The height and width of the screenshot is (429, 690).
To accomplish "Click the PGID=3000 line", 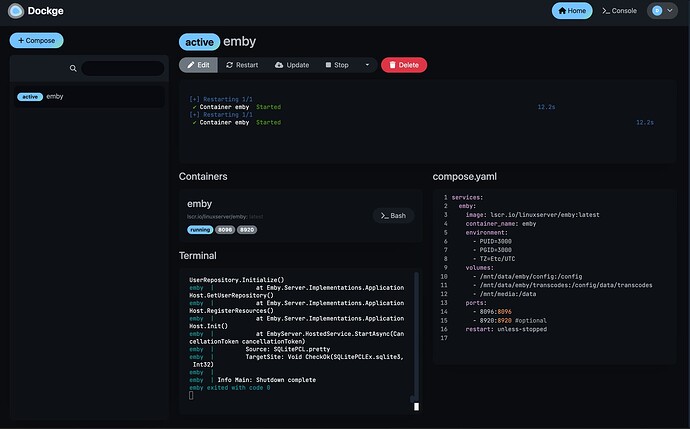I will pos(492,250).
